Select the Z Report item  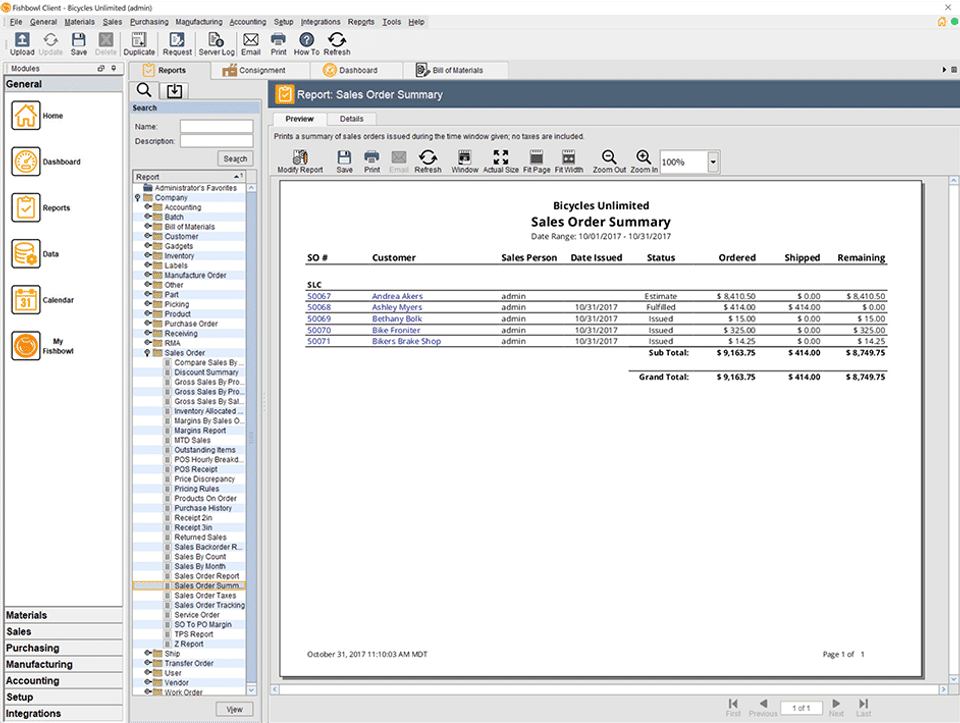tap(189, 644)
